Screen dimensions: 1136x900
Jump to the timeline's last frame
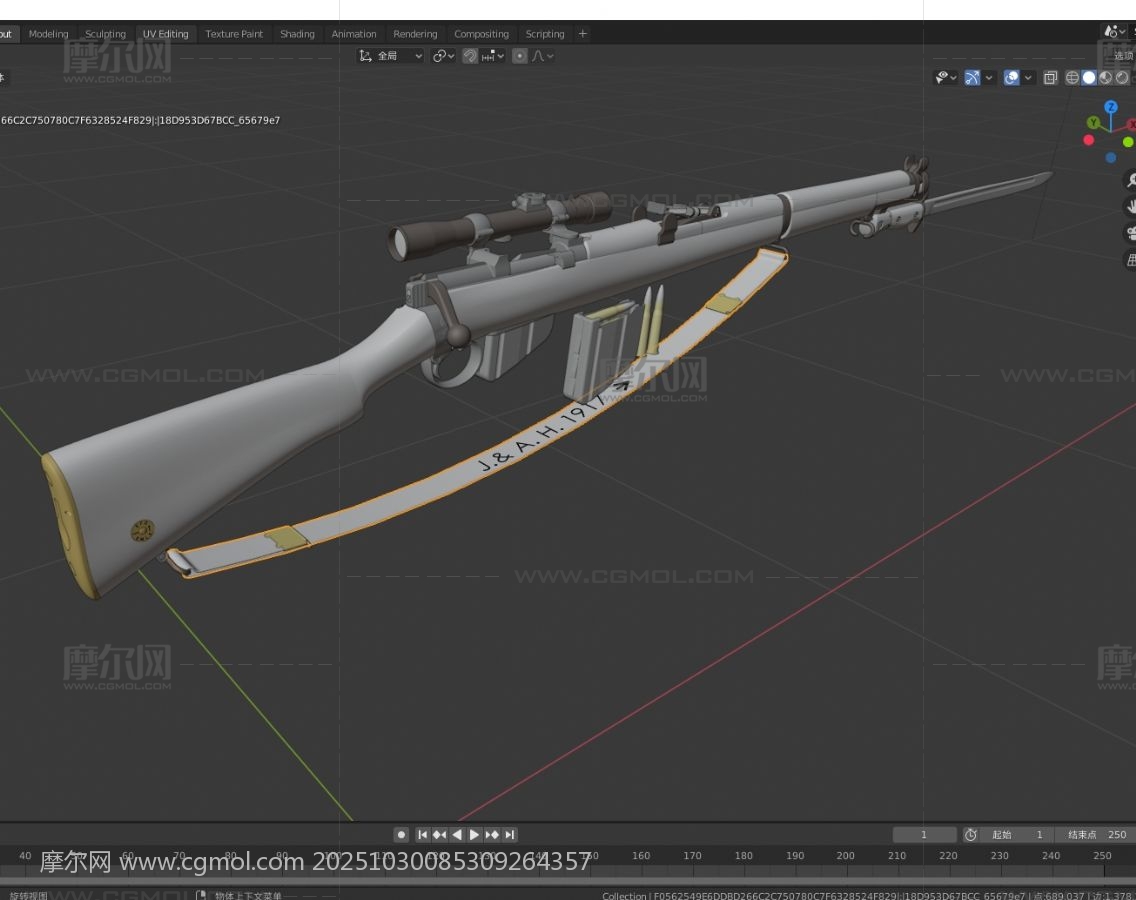pyautogui.click(x=510, y=834)
